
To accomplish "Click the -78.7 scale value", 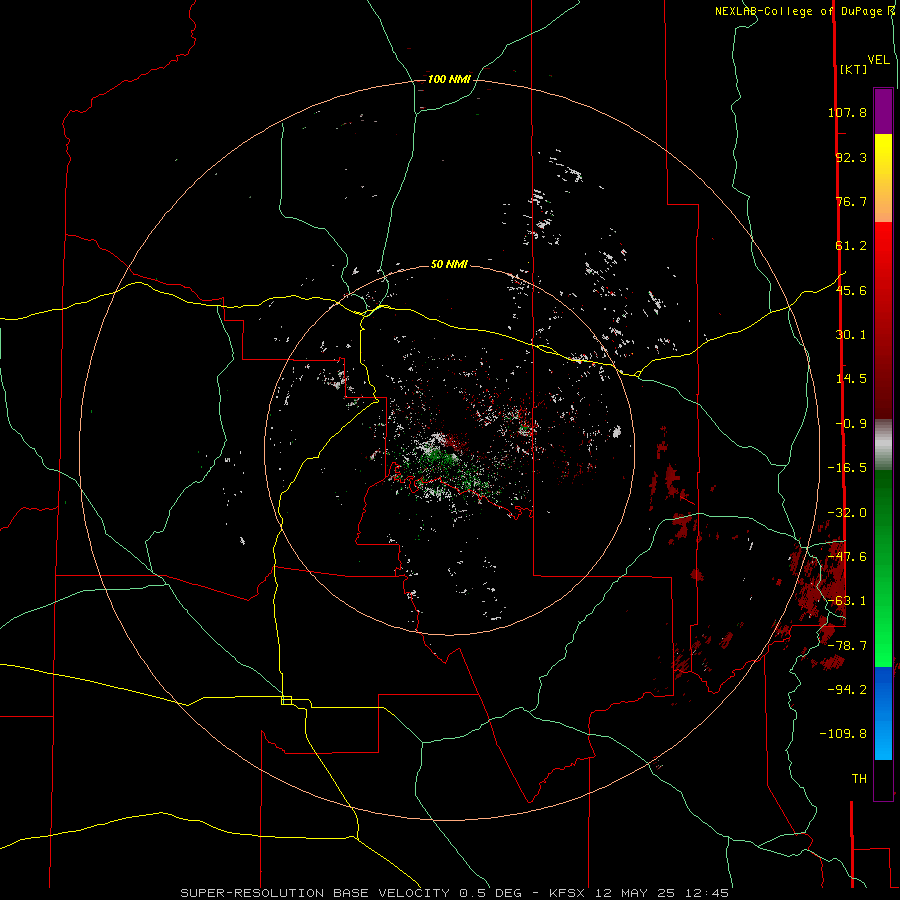I will click(847, 646).
